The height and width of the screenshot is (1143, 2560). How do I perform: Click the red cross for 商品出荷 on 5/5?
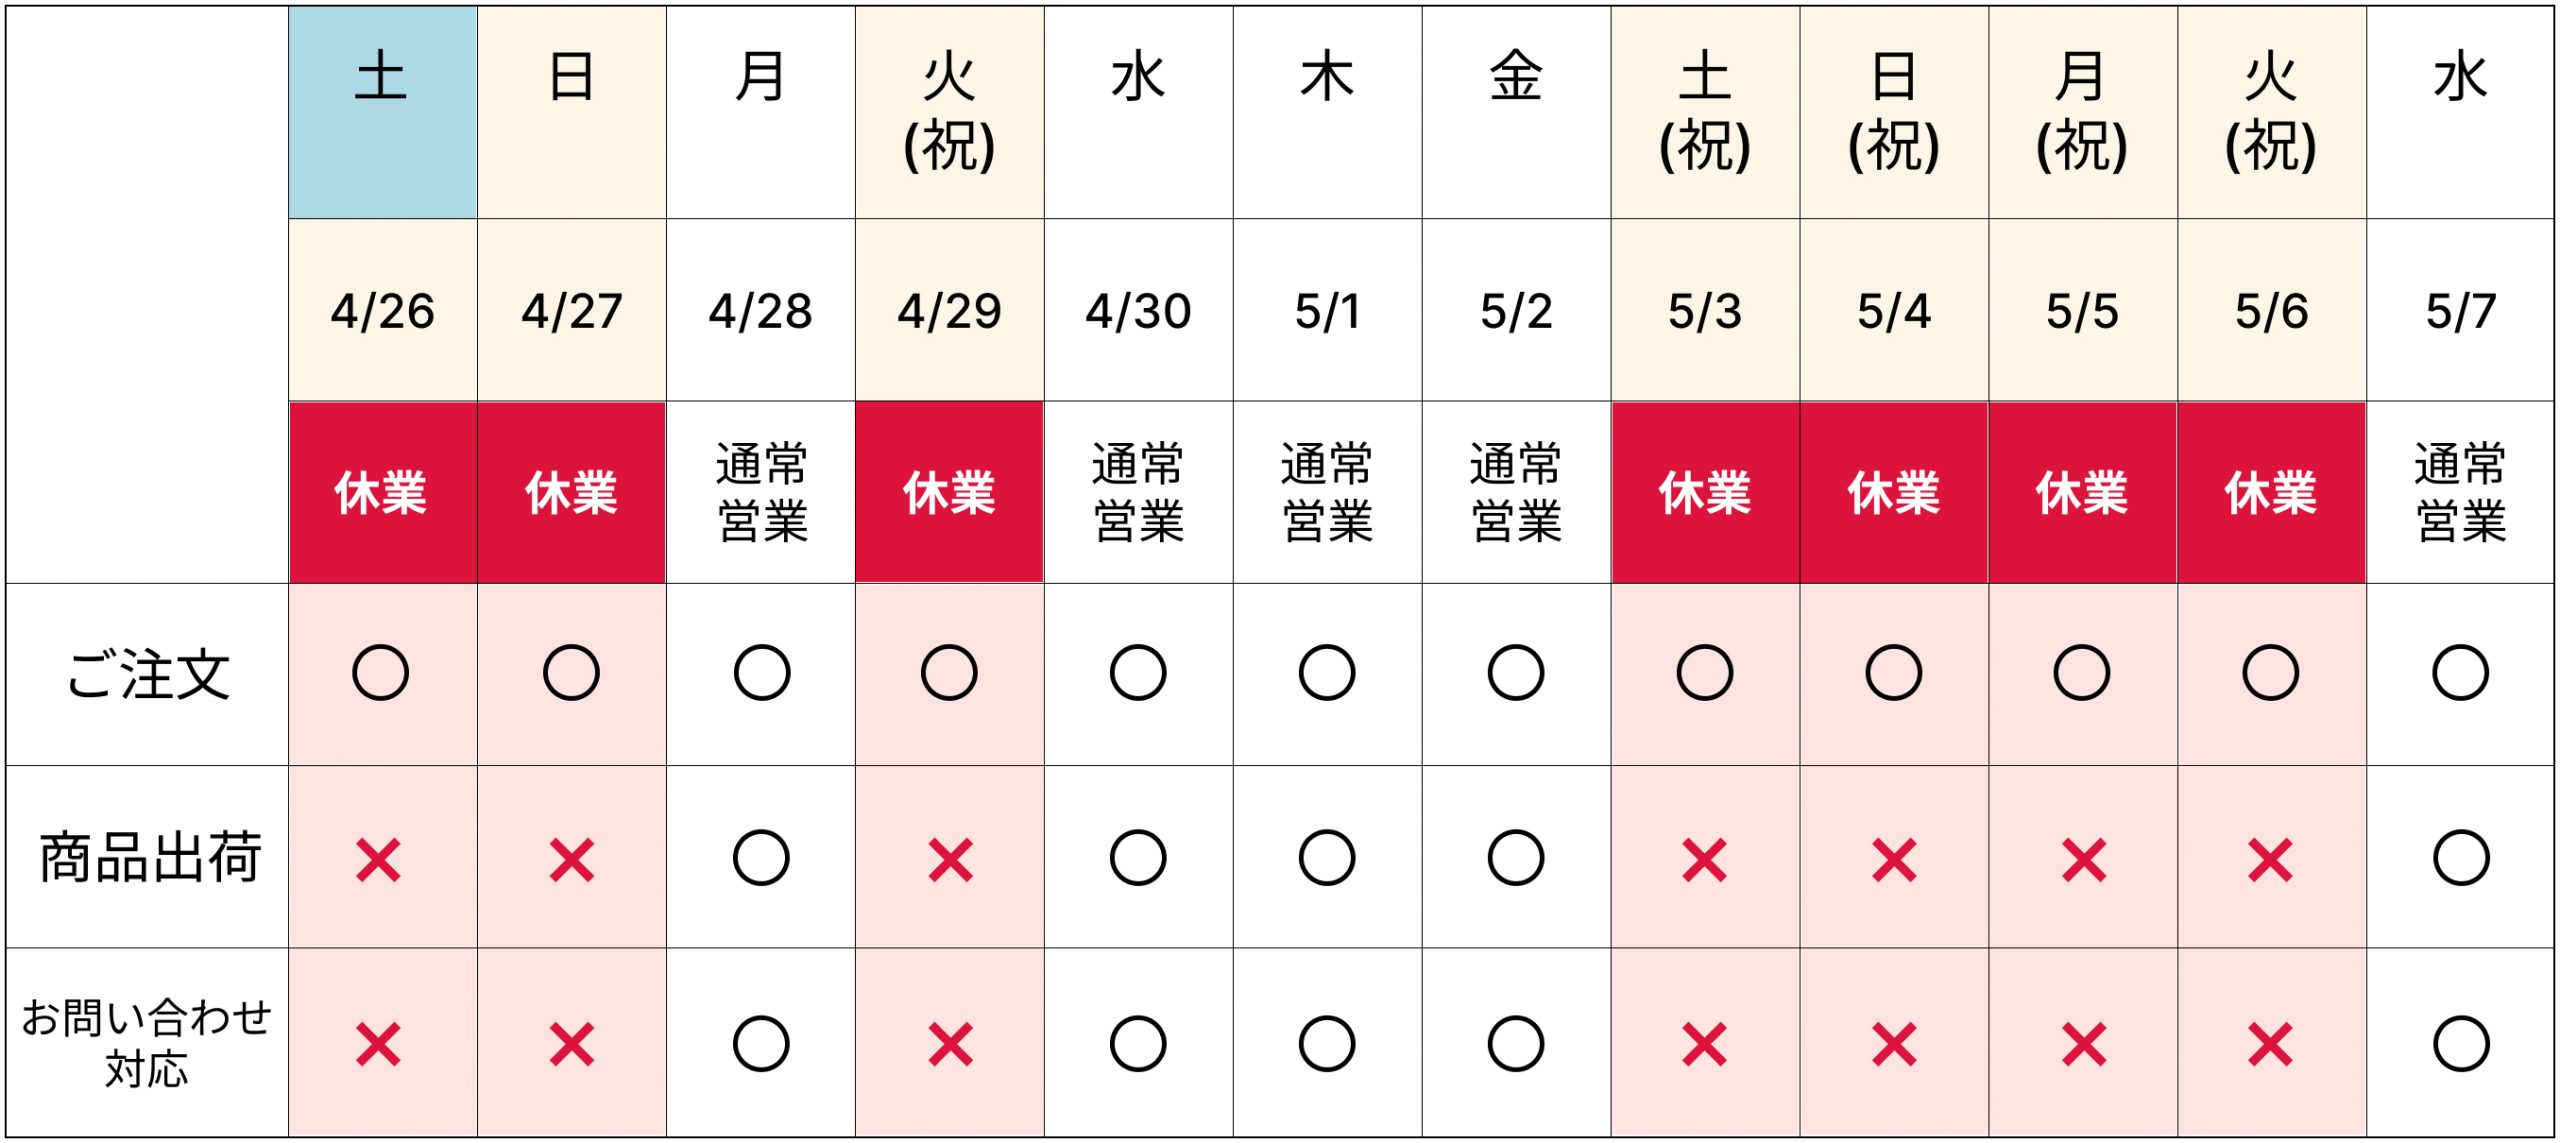click(x=2084, y=859)
